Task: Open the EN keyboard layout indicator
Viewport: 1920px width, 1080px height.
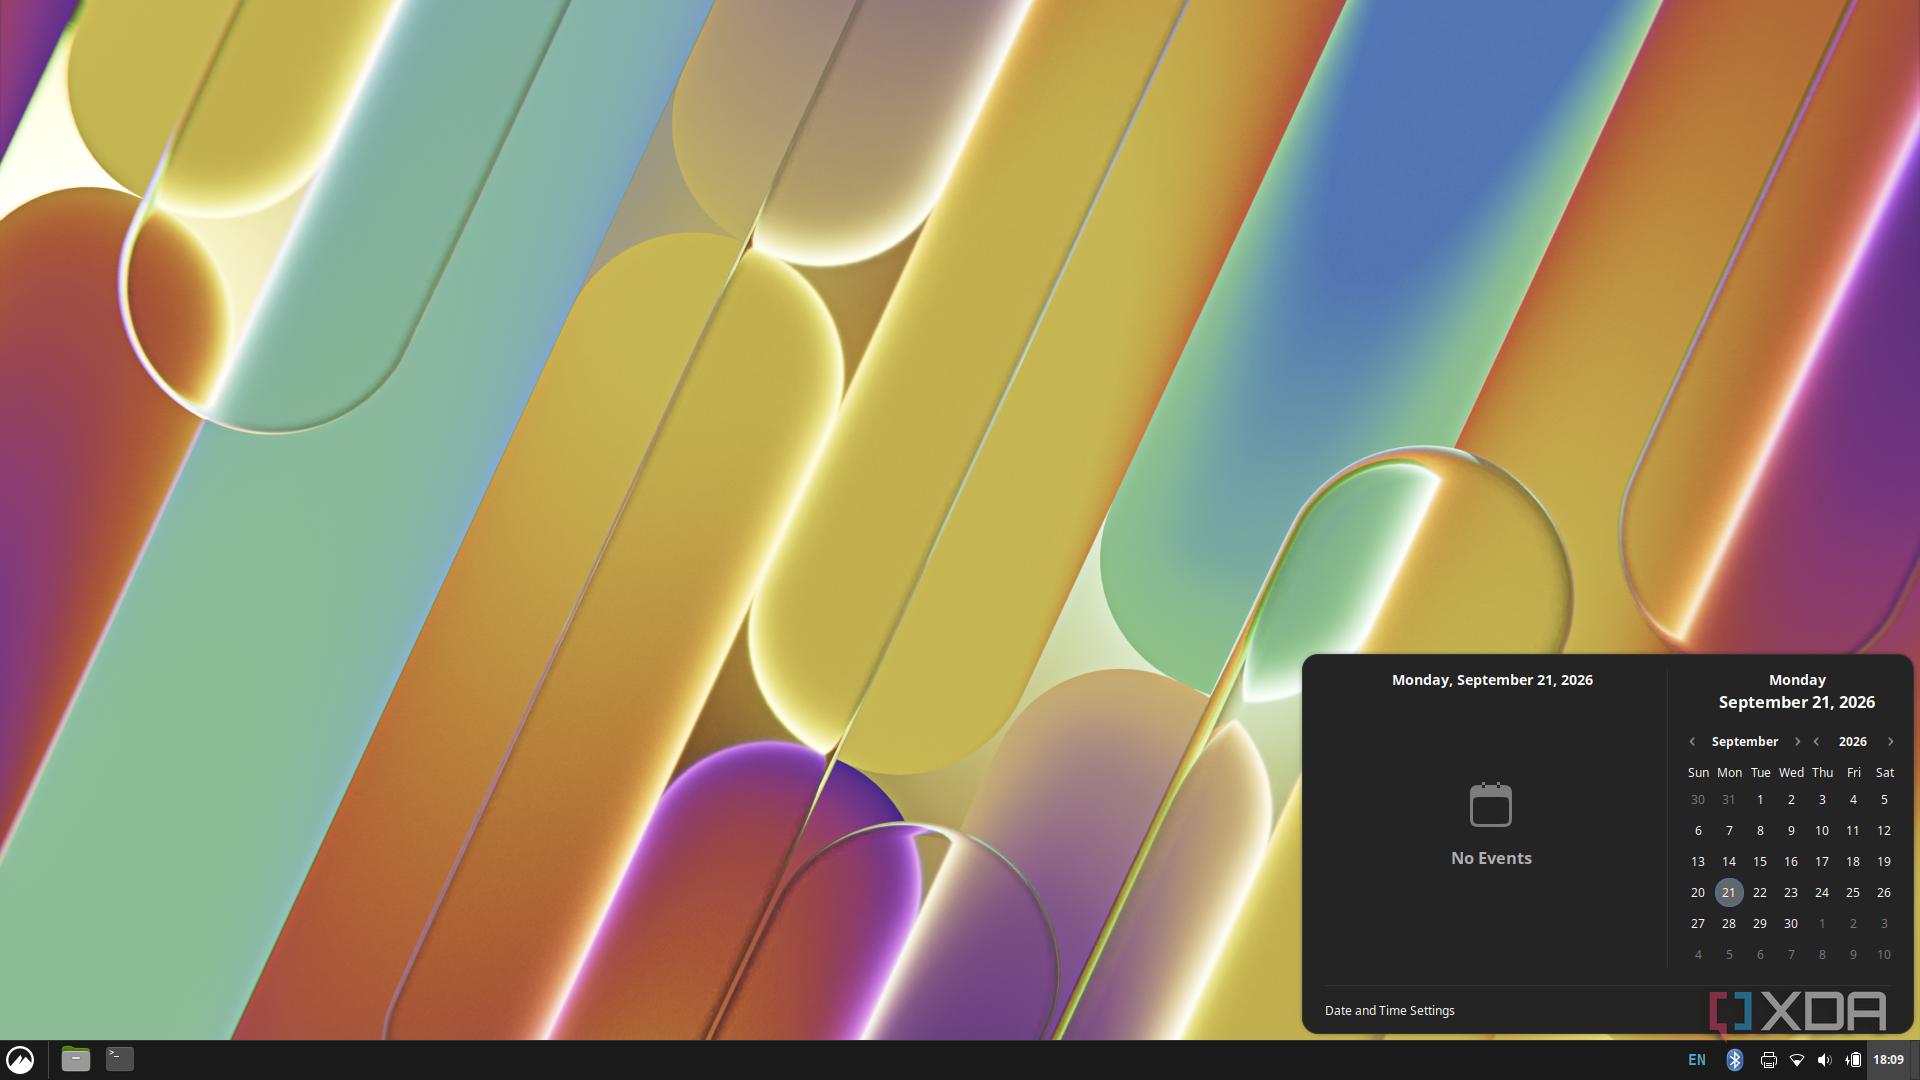Action: [x=1697, y=1060]
